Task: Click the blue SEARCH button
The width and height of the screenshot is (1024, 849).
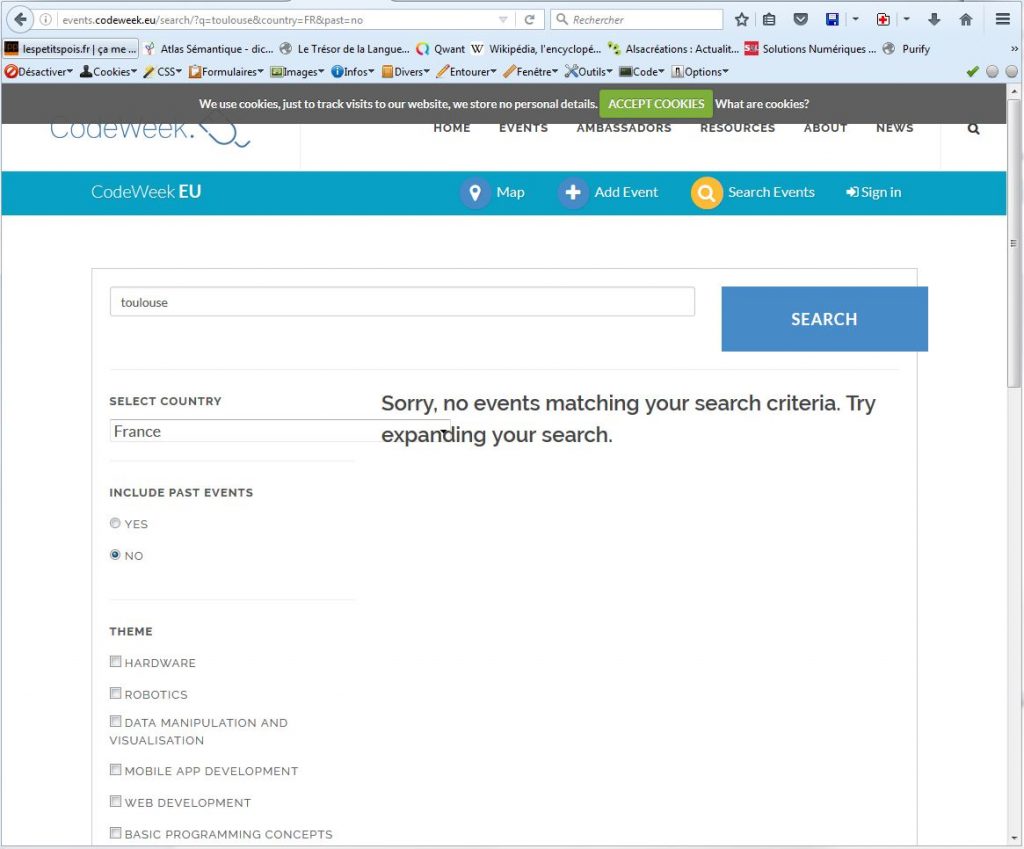Action: pyautogui.click(x=824, y=319)
